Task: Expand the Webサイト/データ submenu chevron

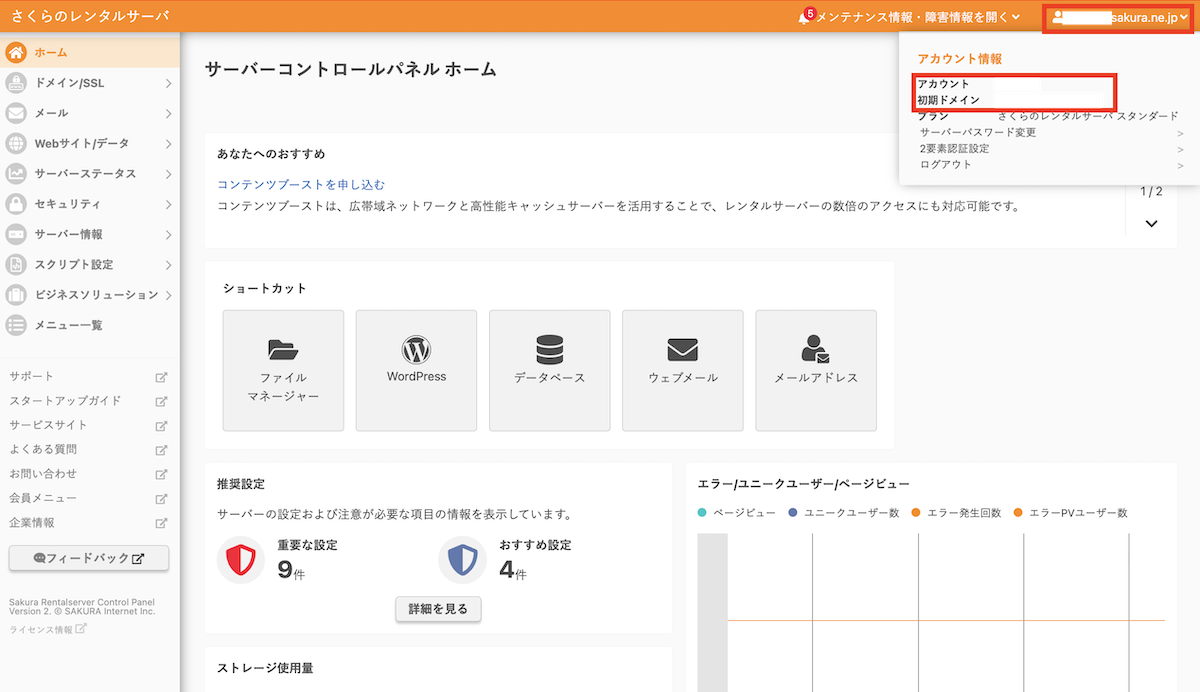Action: point(168,143)
